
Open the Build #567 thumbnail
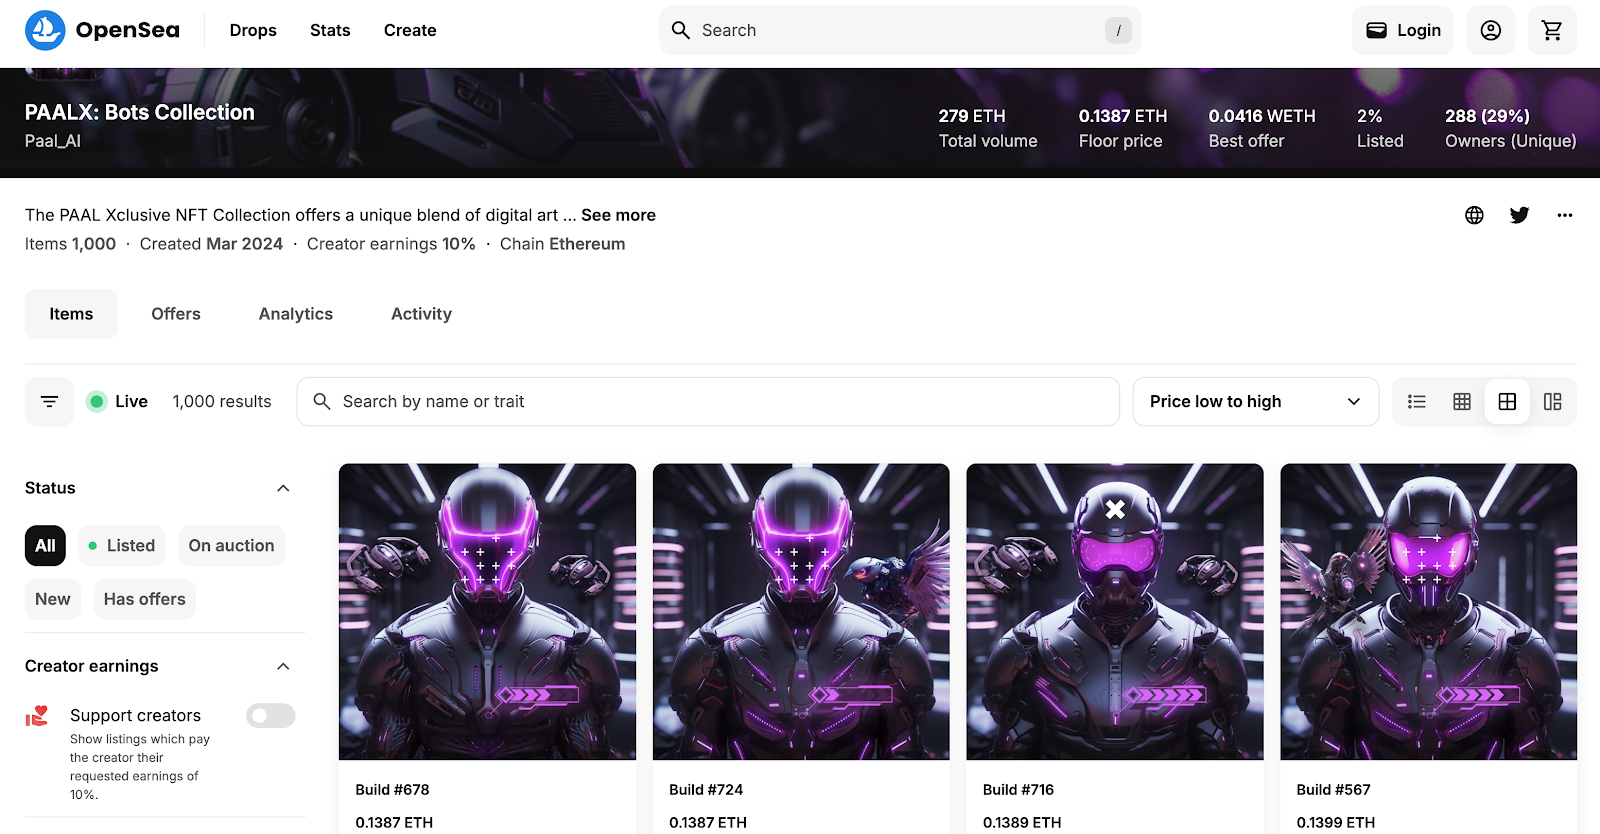pyautogui.click(x=1429, y=611)
